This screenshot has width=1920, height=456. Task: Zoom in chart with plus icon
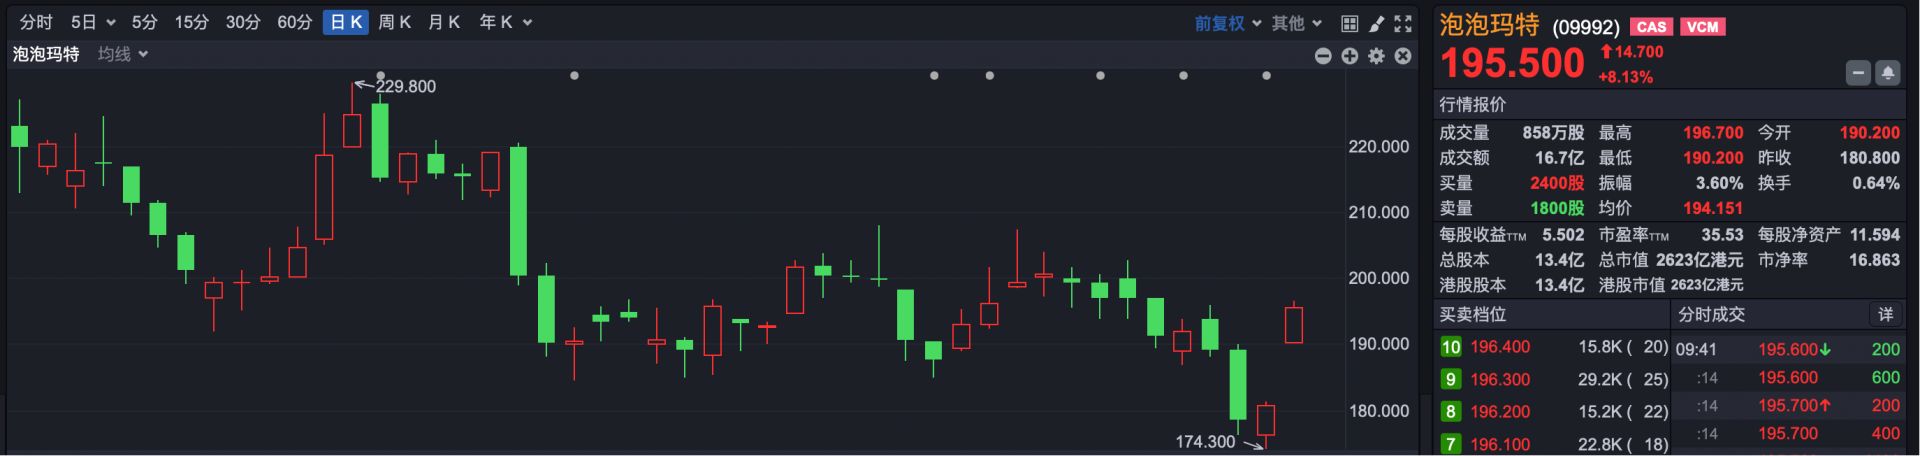(1350, 56)
